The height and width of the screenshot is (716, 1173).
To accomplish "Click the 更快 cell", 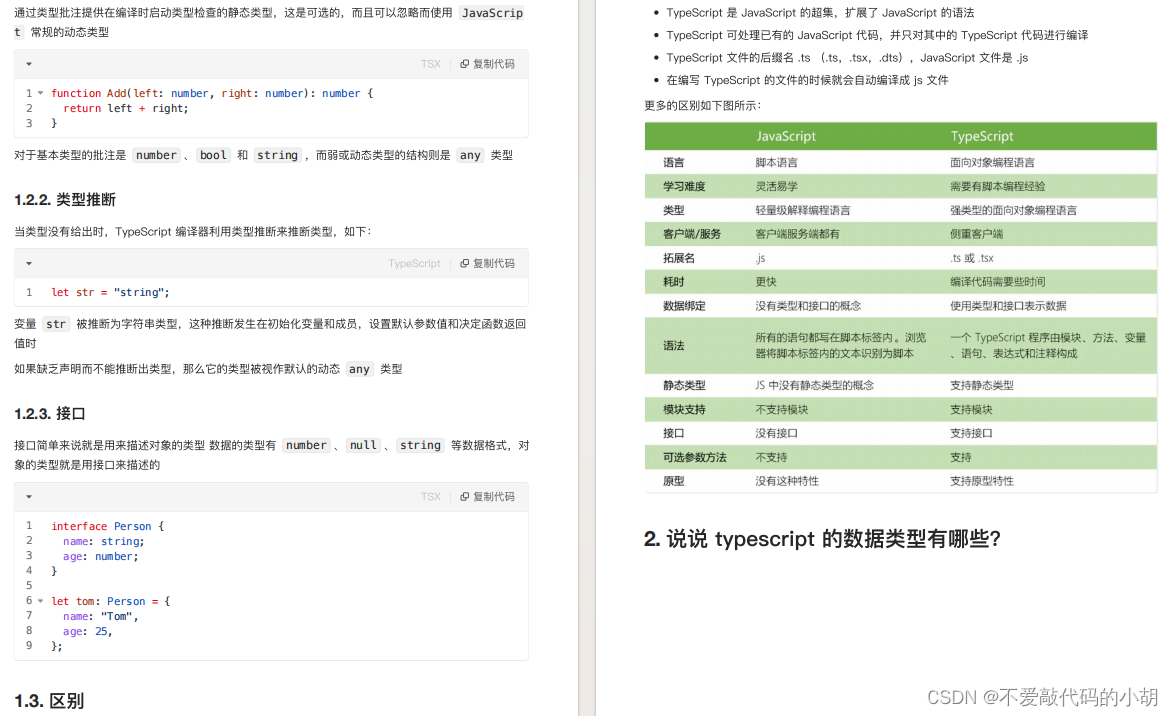I will 766,282.
